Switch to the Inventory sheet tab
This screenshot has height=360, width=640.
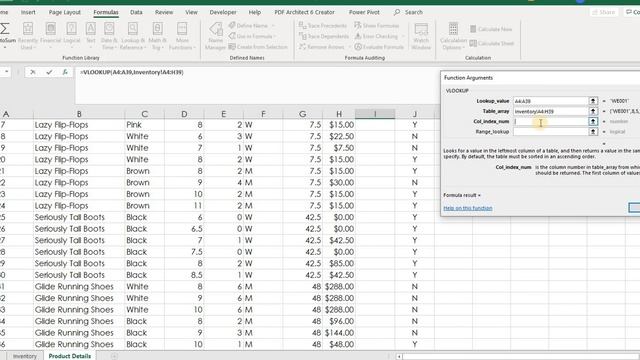pos(24,356)
